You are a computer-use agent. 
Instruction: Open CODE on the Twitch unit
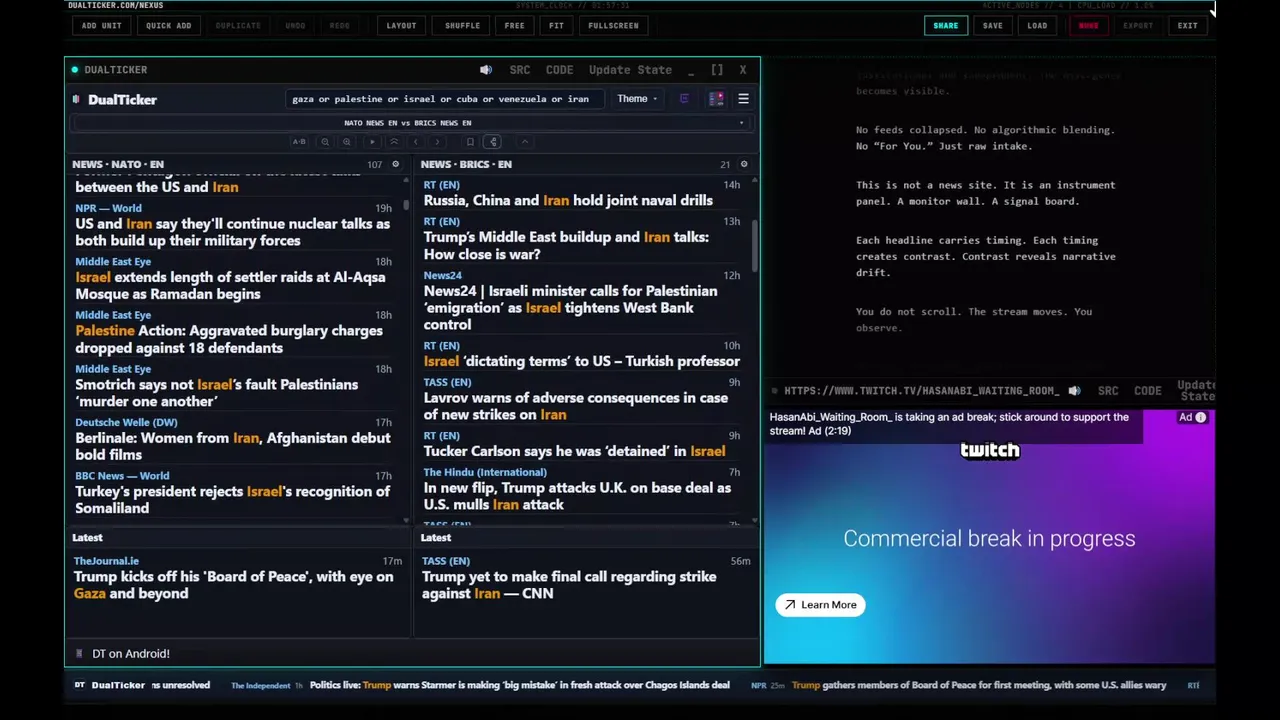pos(1147,391)
